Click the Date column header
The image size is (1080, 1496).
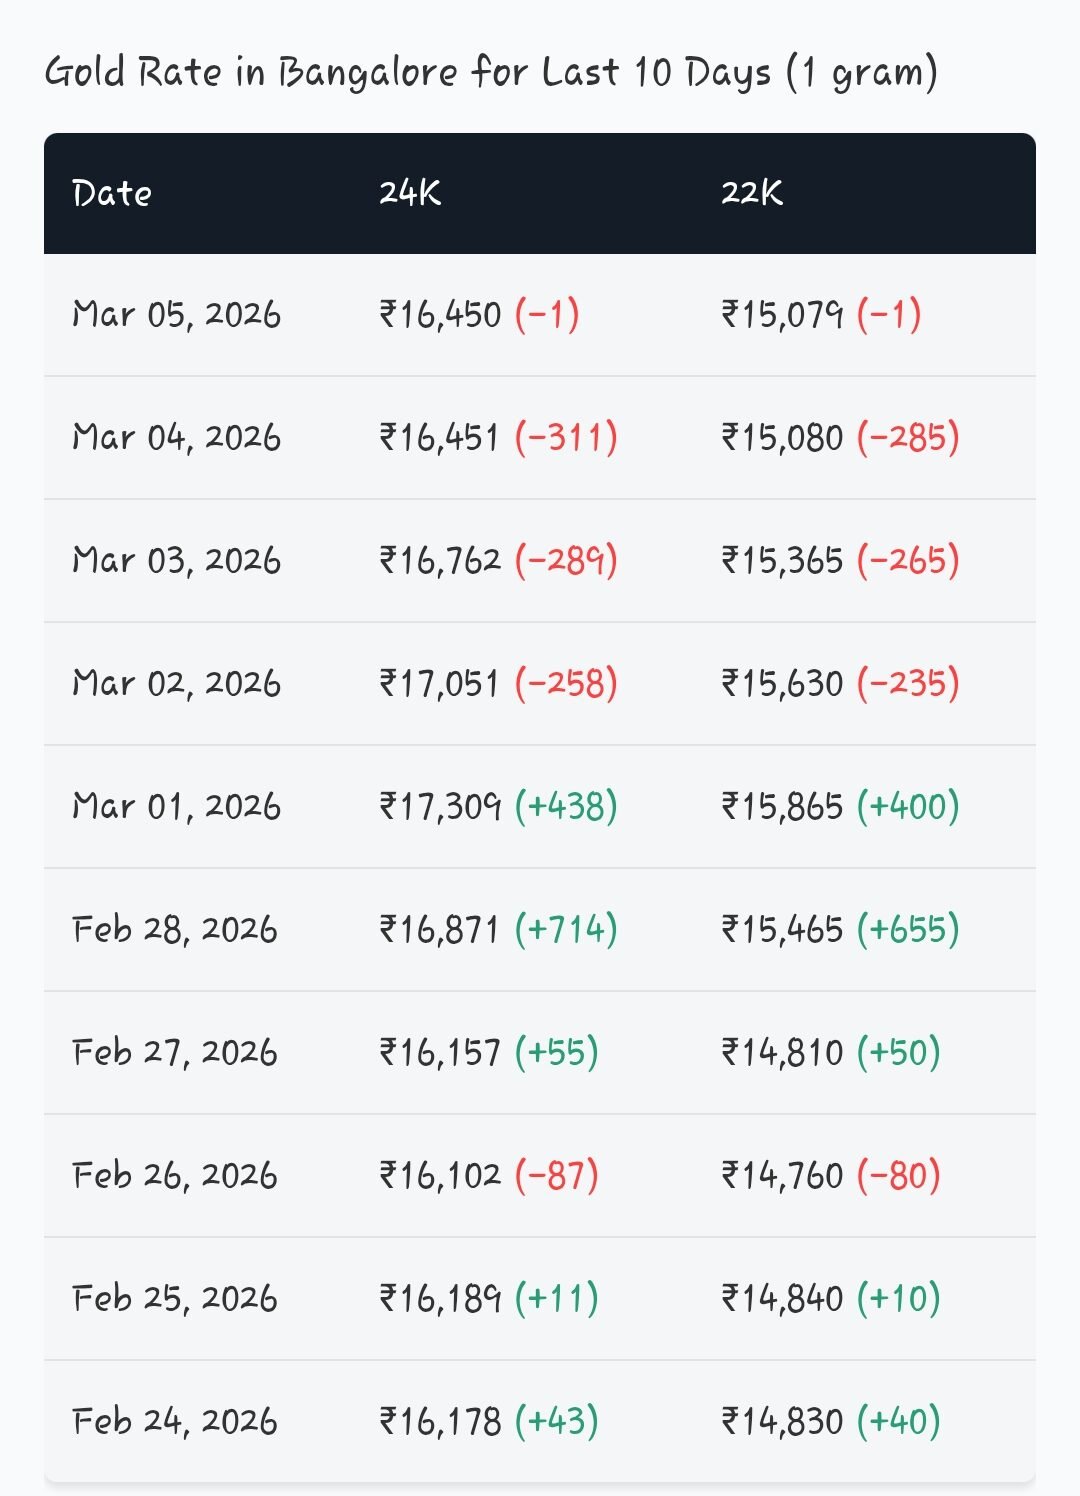click(112, 193)
